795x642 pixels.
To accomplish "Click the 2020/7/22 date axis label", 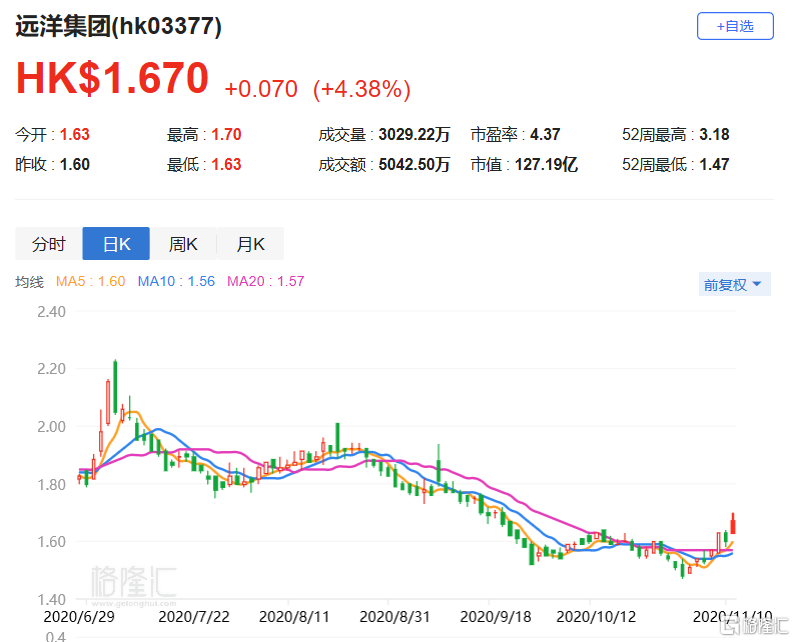I will [194, 617].
